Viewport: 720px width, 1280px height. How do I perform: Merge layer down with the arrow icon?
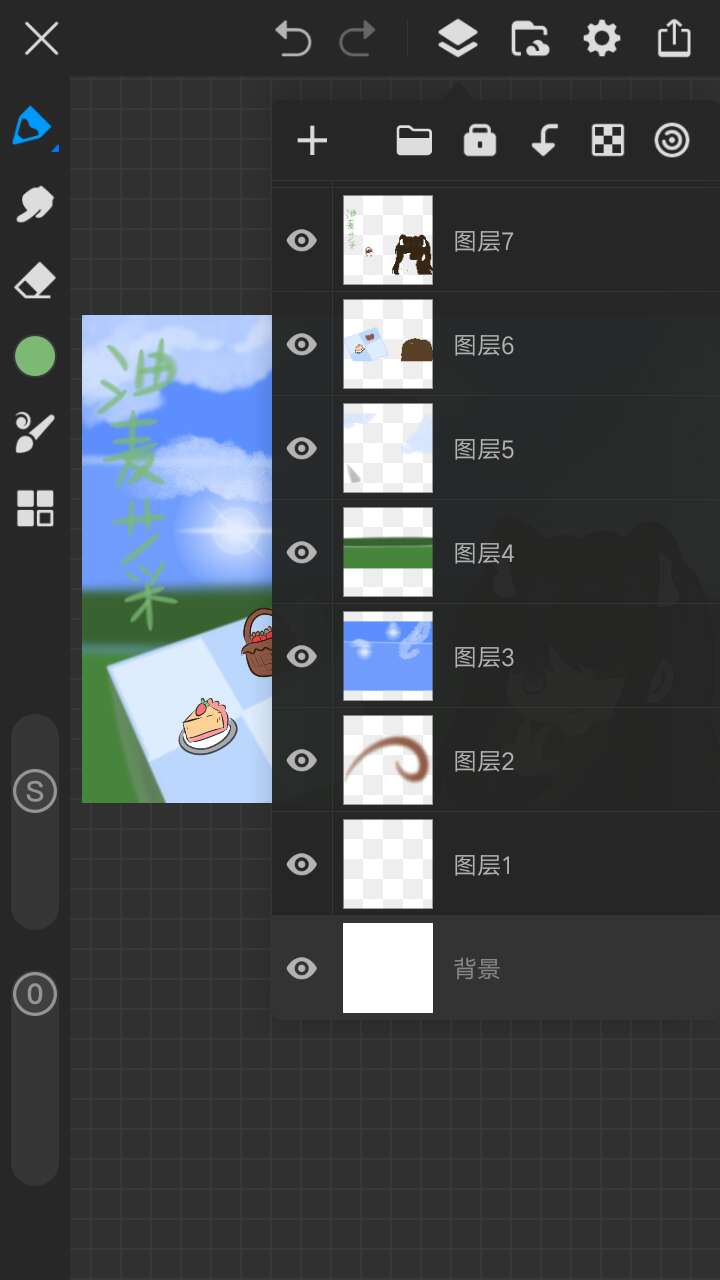544,141
